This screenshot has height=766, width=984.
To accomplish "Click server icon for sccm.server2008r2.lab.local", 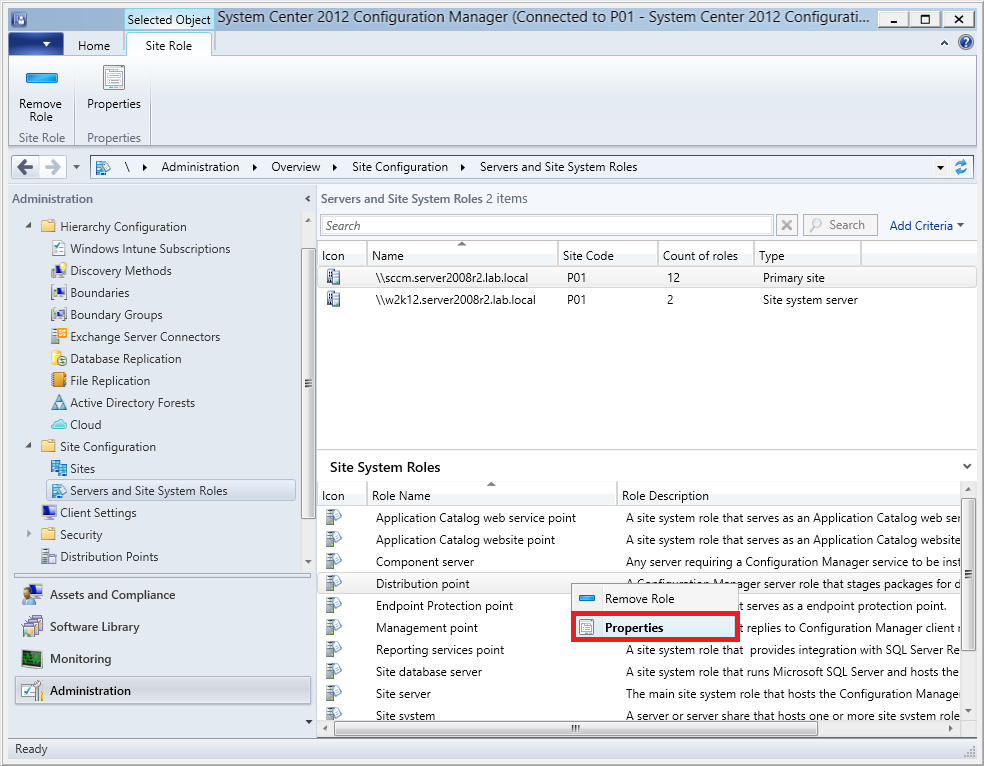I will point(334,277).
